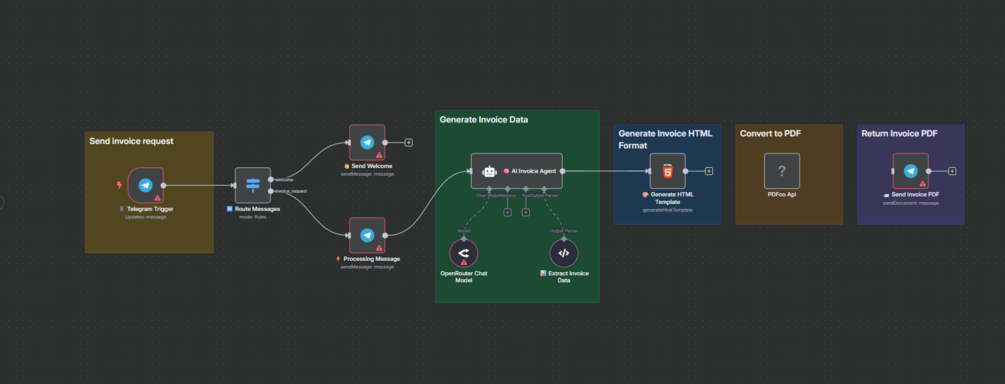Select the AI Invoice Agent node
Viewport: 1005px width, 384px height.
click(x=517, y=171)
